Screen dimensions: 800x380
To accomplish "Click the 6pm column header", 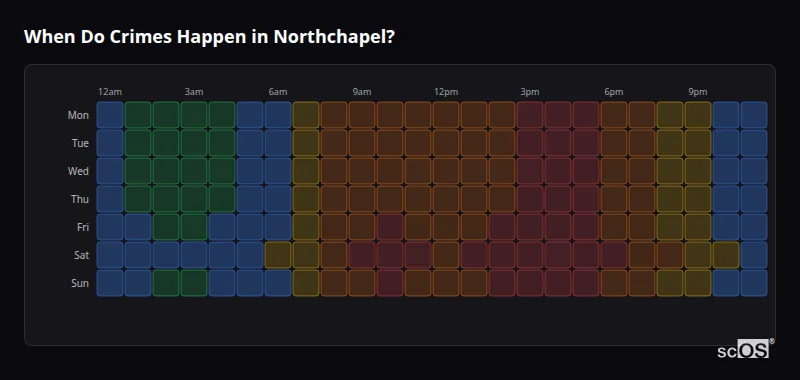I will [614, 92].
